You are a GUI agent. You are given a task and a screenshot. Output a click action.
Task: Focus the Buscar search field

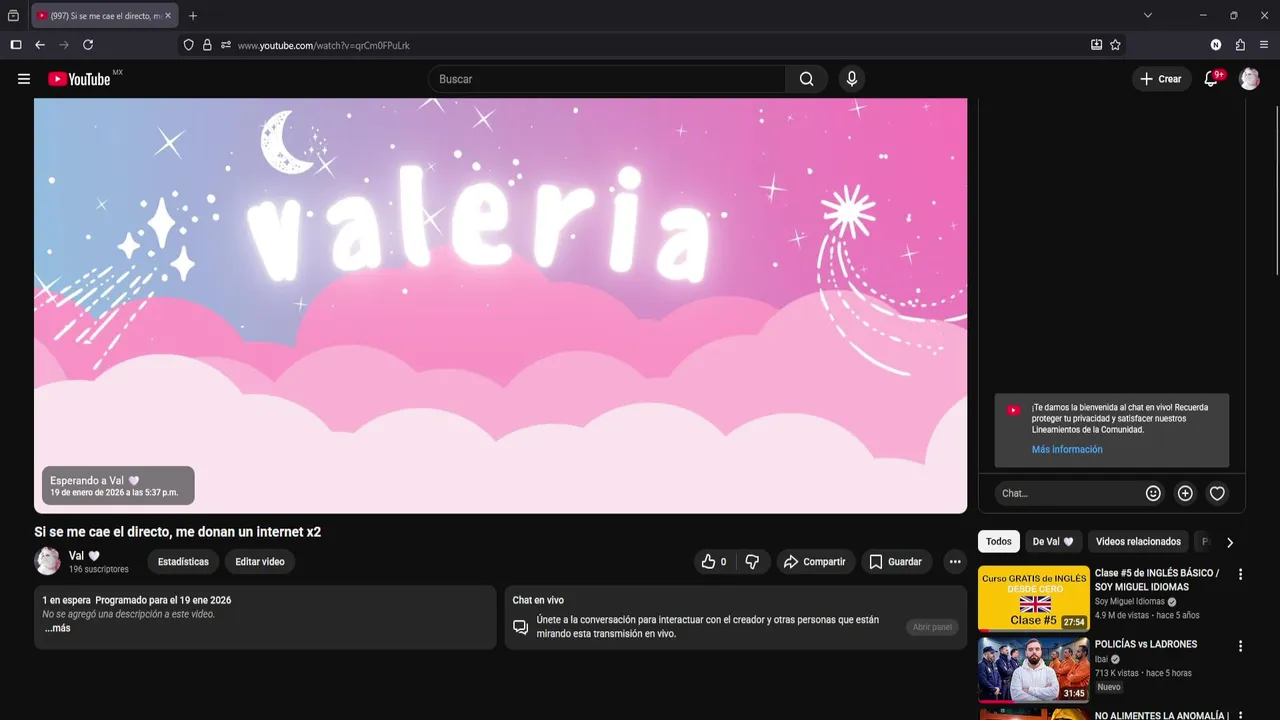click(607, 79)
